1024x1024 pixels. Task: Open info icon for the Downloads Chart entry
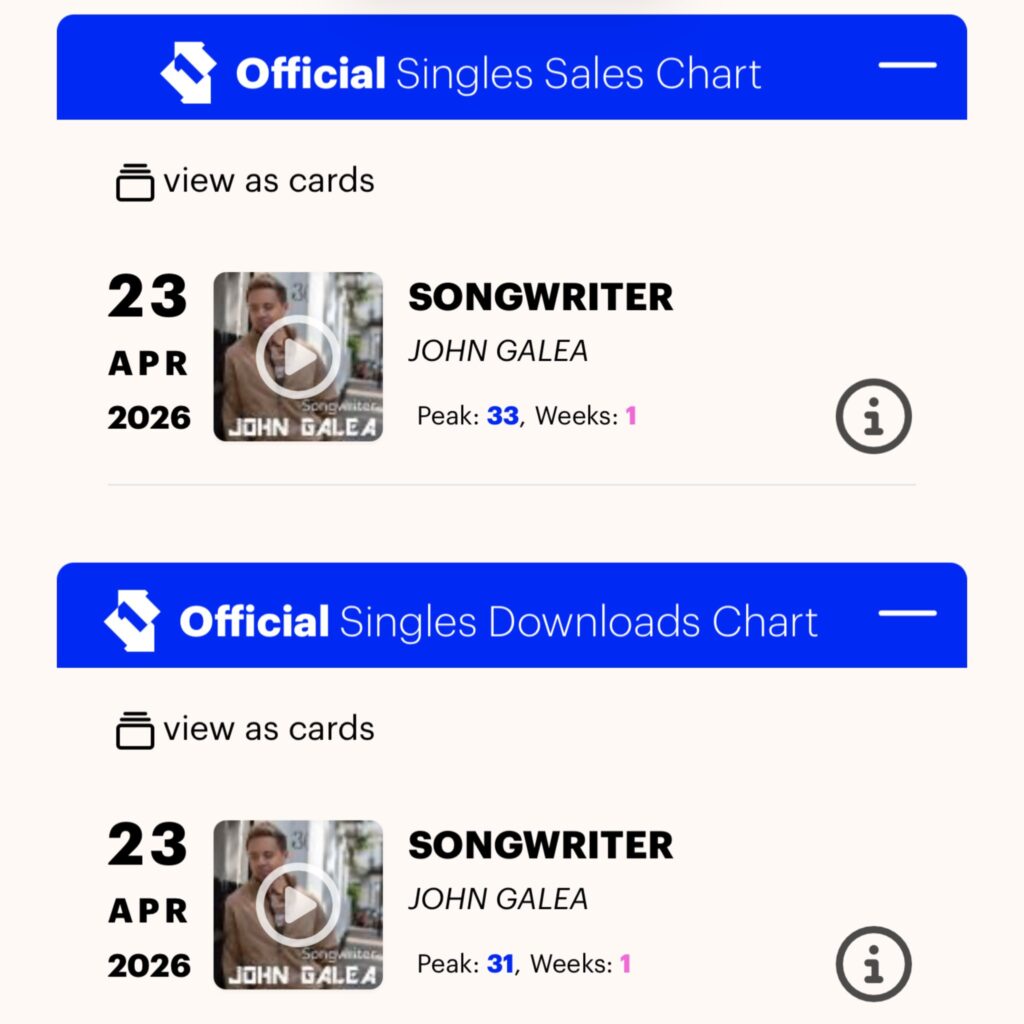tap(873, 964)
